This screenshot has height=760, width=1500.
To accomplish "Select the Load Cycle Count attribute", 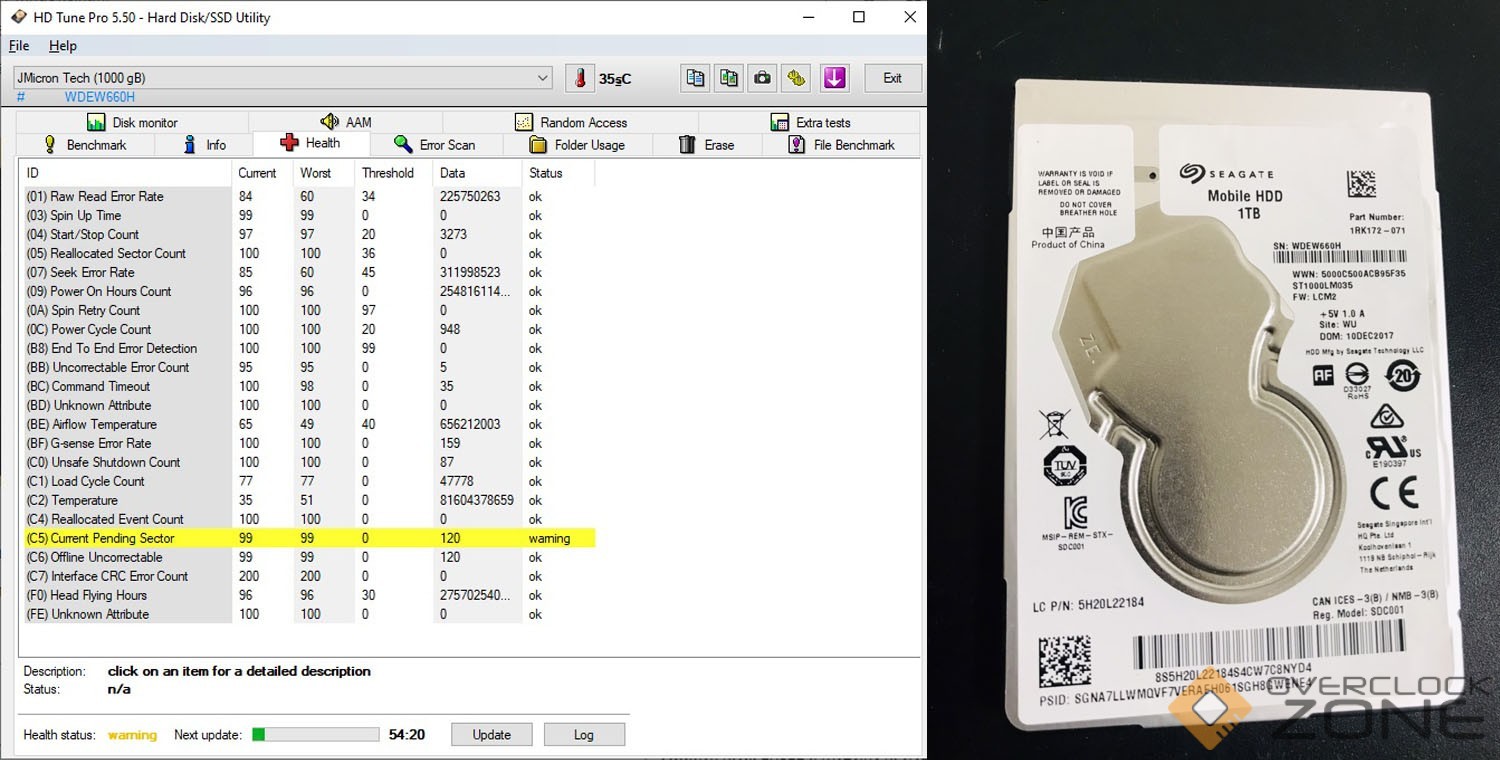I will [310, 482].
